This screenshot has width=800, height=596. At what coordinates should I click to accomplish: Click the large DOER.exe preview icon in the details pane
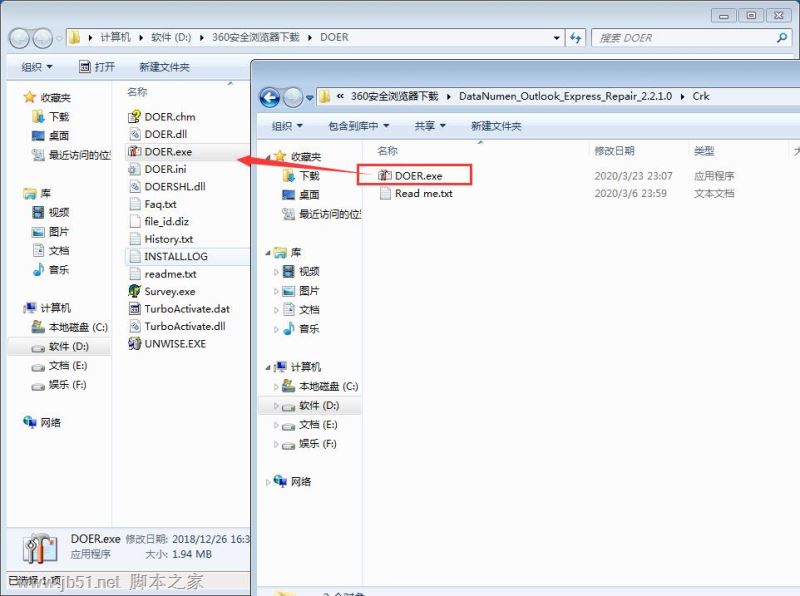click(40, 549)
